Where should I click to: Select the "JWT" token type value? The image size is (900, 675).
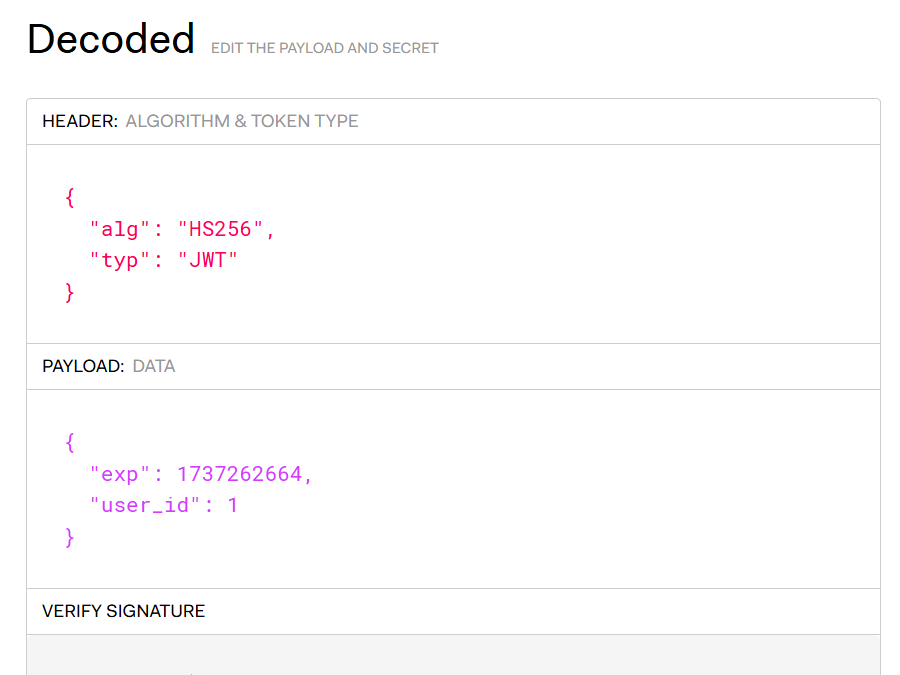208,261
